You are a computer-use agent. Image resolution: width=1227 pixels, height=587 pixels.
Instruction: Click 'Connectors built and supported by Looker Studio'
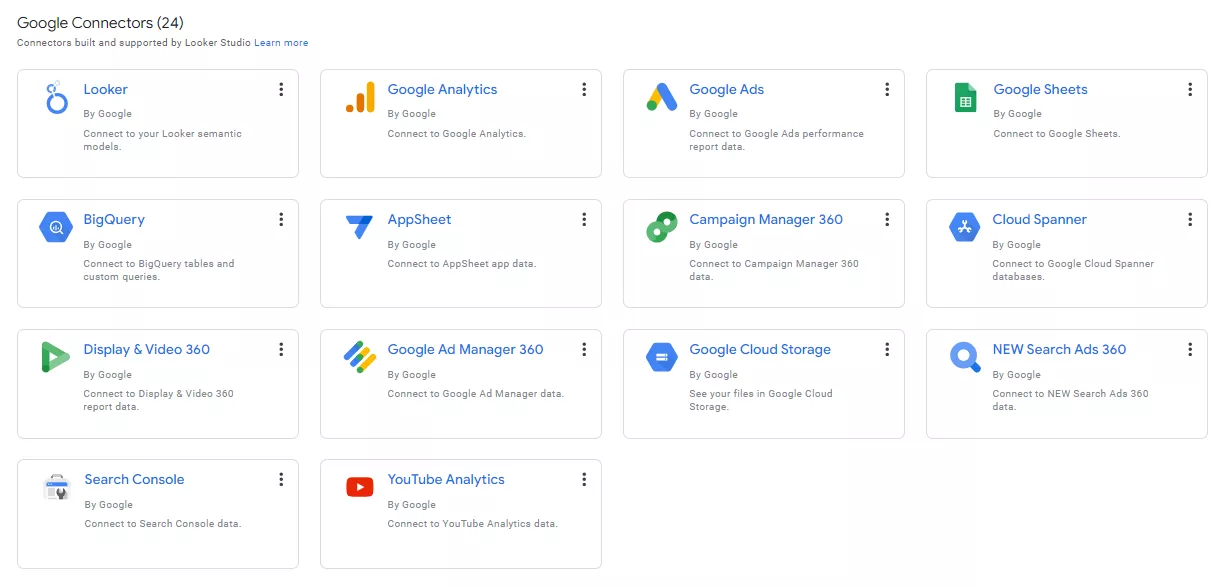point(134,43)
